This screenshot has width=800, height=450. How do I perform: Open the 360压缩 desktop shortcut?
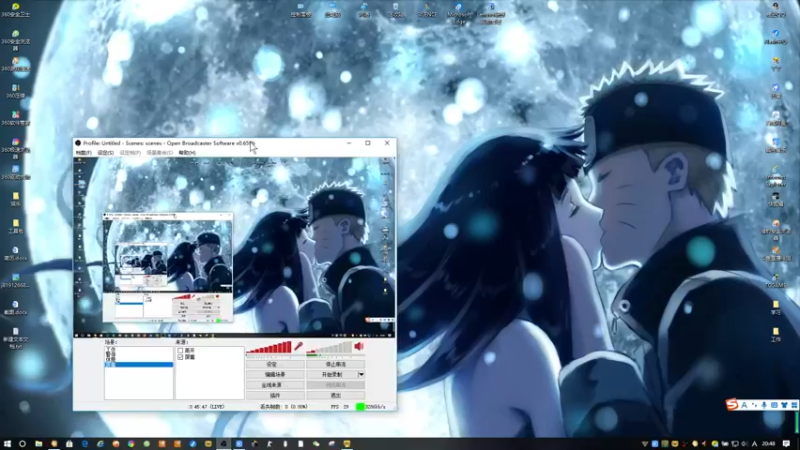pyautogui.click(x=15, y=91)
